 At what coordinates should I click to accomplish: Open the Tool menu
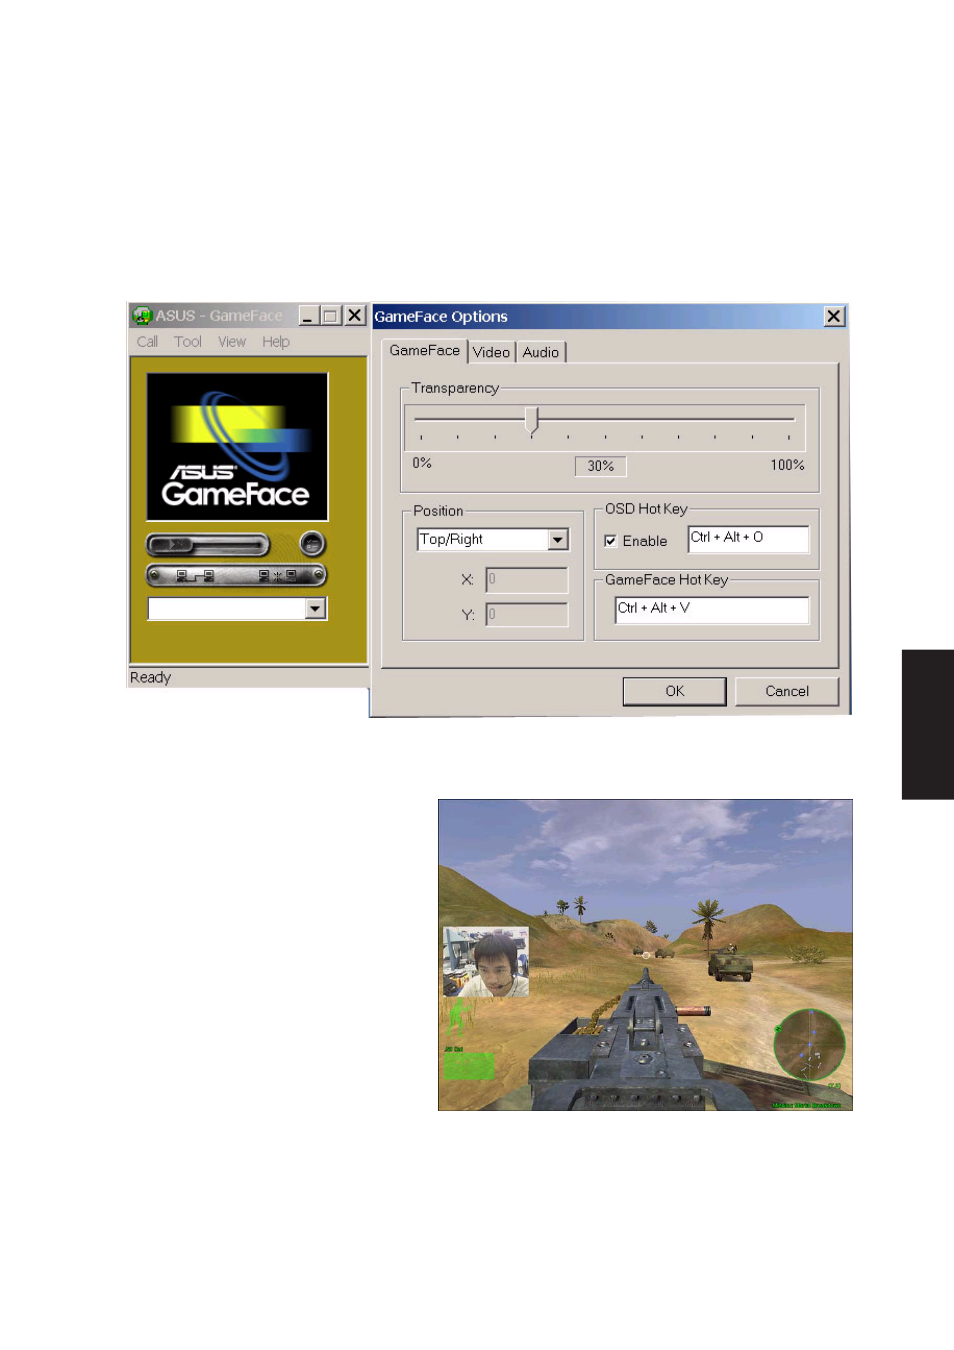188,342
